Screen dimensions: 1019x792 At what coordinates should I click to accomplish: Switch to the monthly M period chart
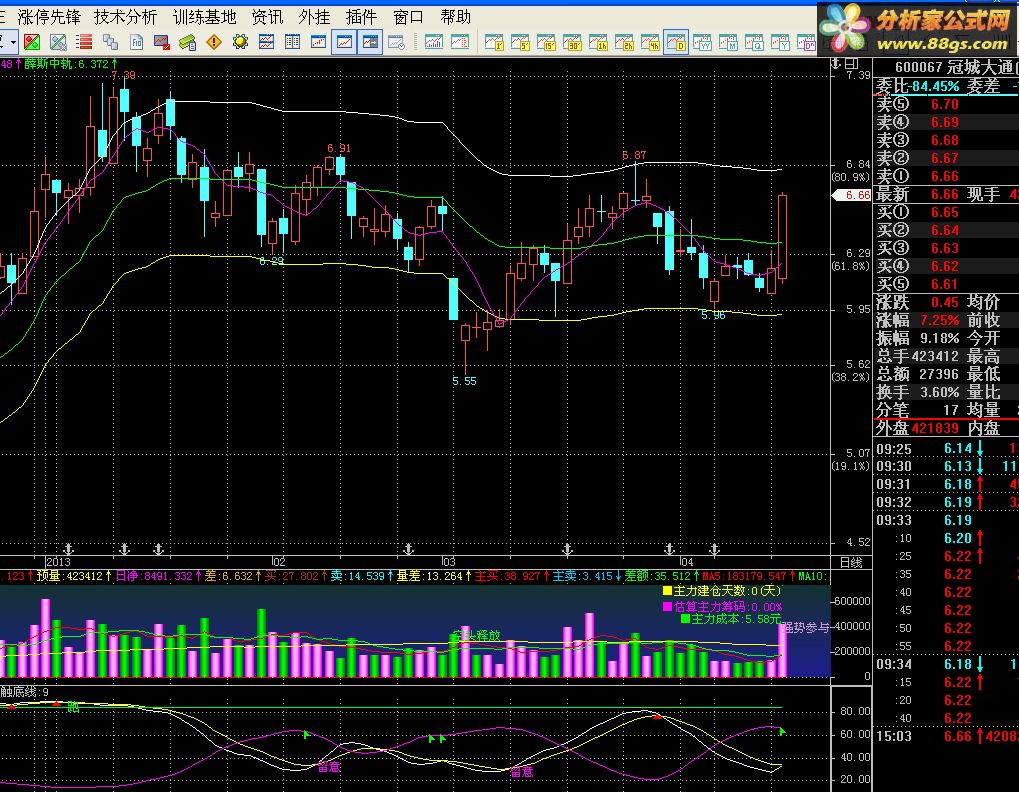(x=729, y=43)
